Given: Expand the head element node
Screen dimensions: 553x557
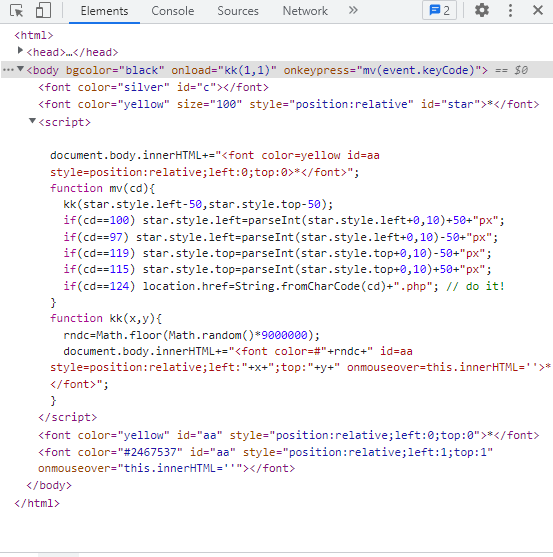Looking at the screenshot, I should point(20,50).
